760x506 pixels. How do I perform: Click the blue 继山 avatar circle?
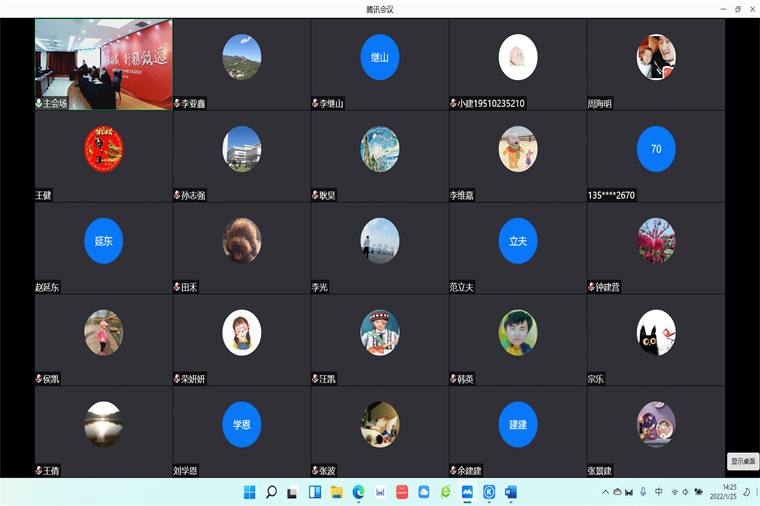379,57
